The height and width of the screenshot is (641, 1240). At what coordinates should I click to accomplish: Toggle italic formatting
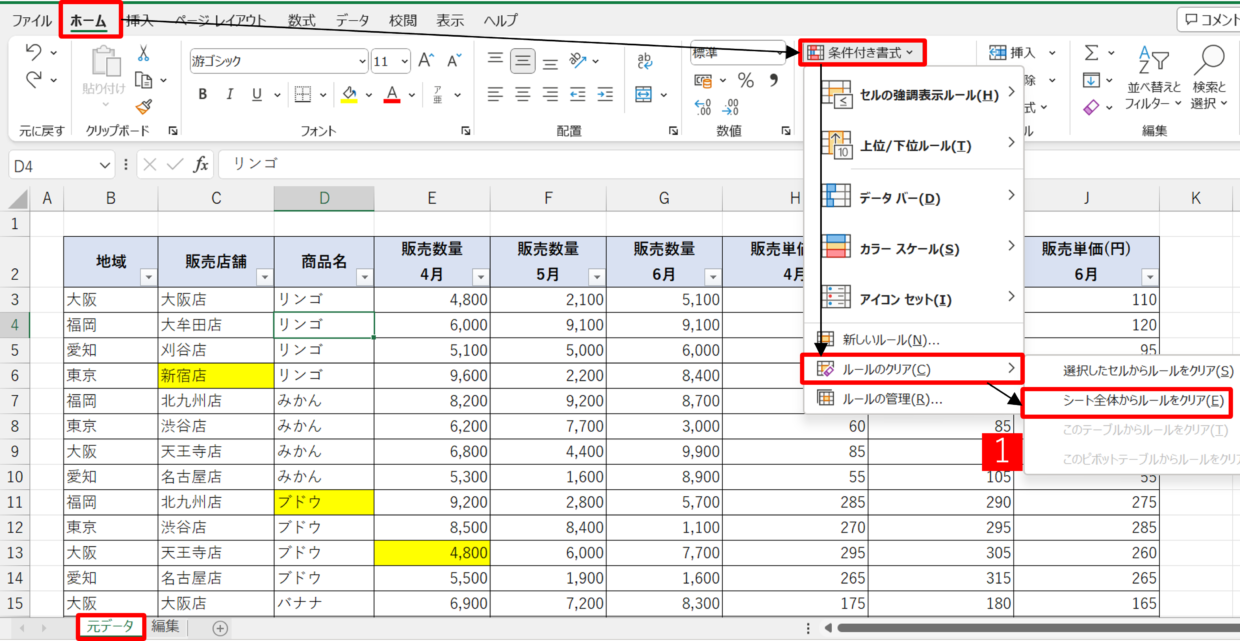[x=230, y=95]
